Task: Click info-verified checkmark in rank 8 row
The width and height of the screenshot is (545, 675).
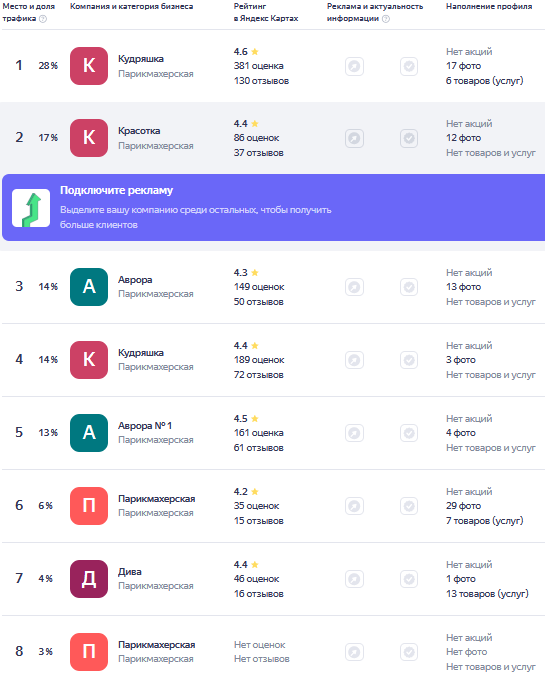Action: click(x=409, y=652)
